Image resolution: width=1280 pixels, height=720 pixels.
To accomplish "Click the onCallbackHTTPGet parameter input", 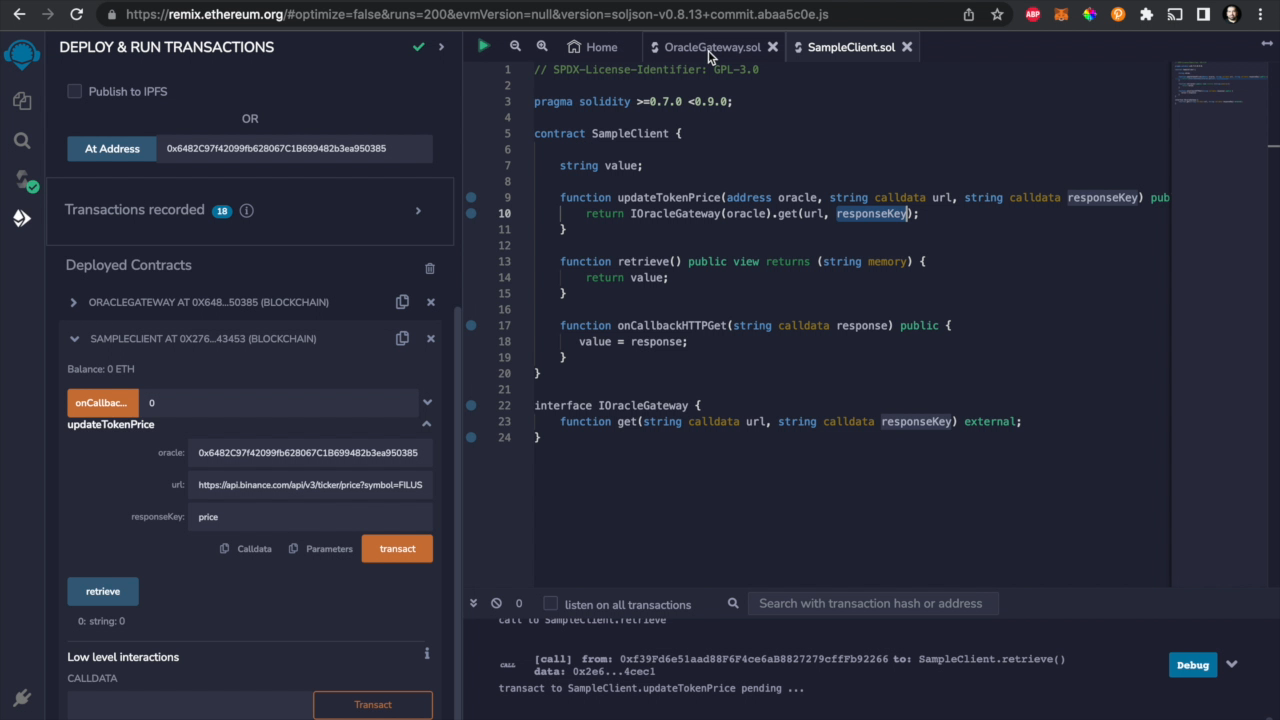I will click(x=279, y=402).
